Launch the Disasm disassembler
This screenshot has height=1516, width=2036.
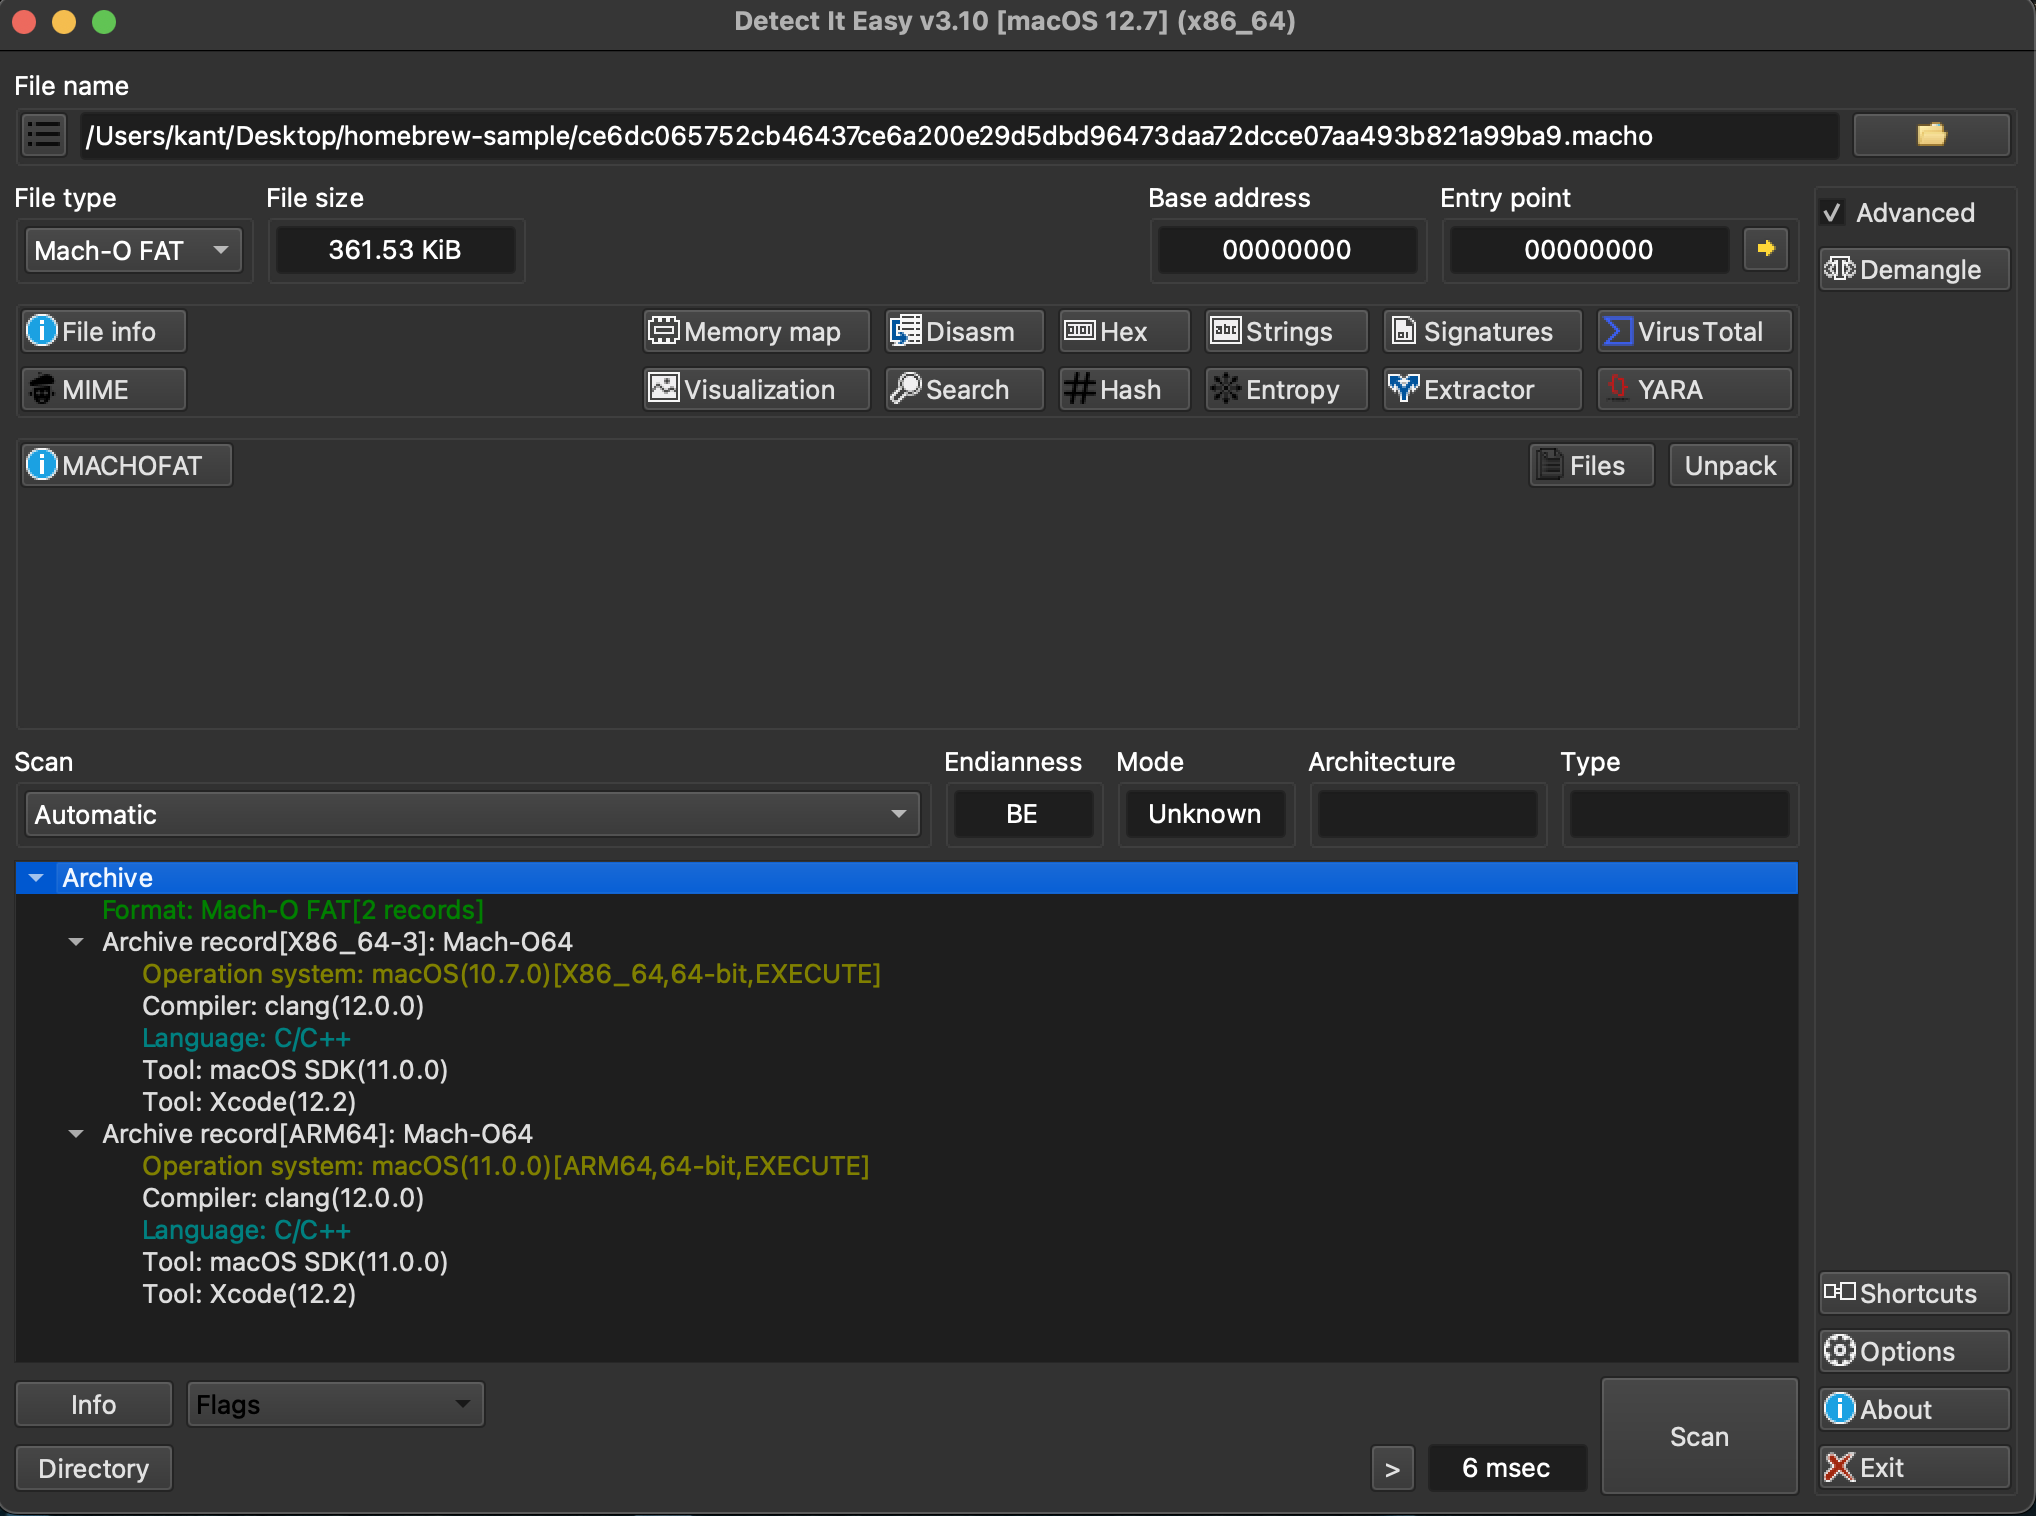tap(964, 331)
